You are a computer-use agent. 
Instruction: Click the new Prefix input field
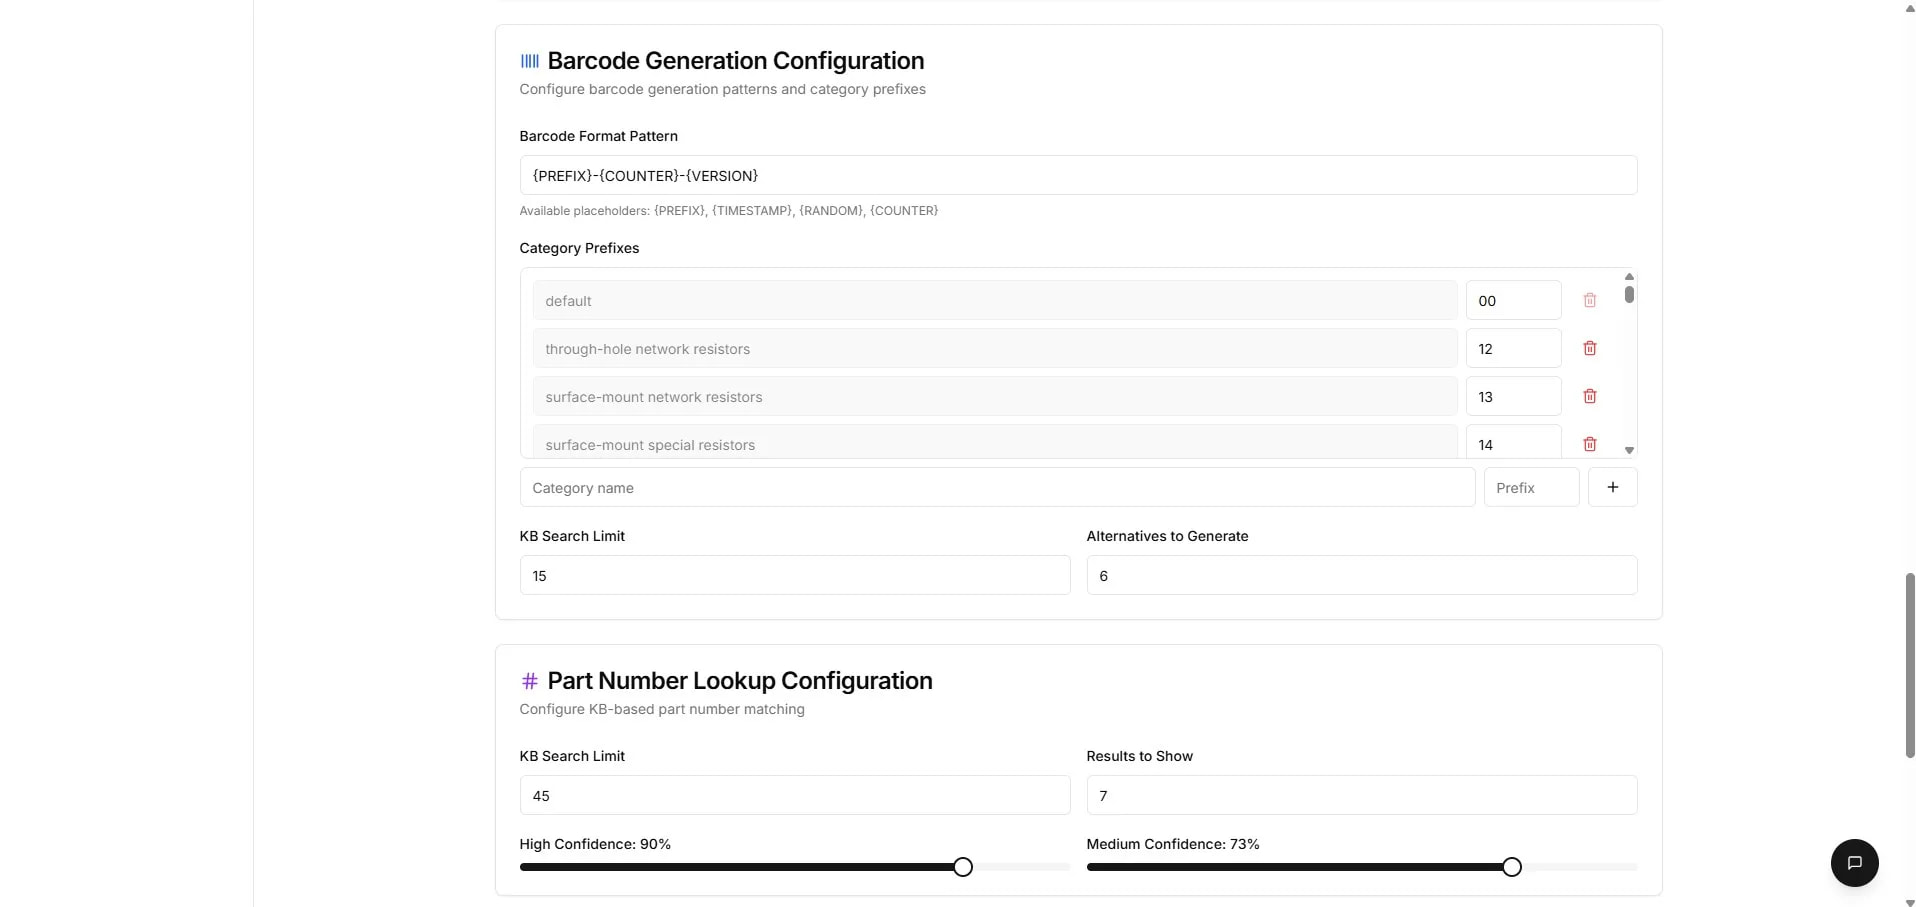[x=1531, y=487]
